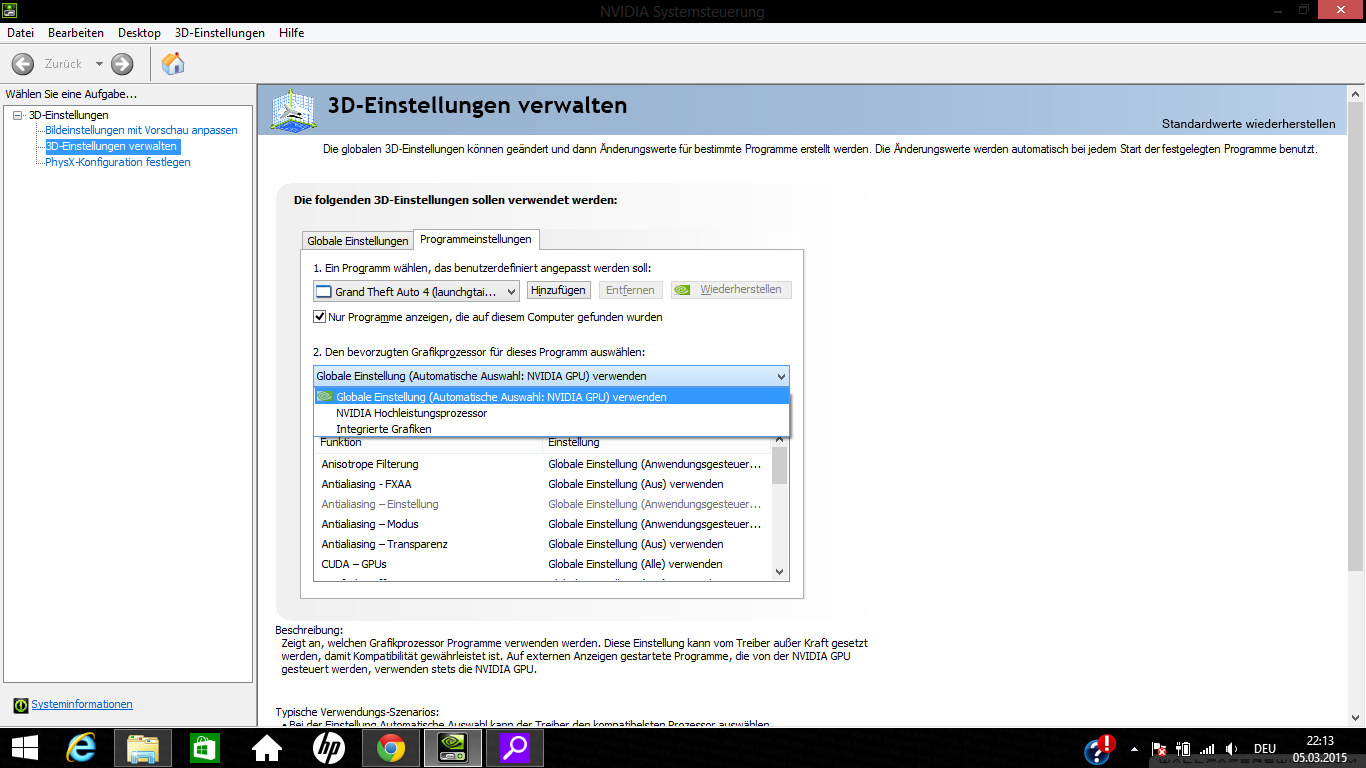Open the Windows Start button
The image size is (1366, 768).
pyautogui.click(x=25, y=748)
